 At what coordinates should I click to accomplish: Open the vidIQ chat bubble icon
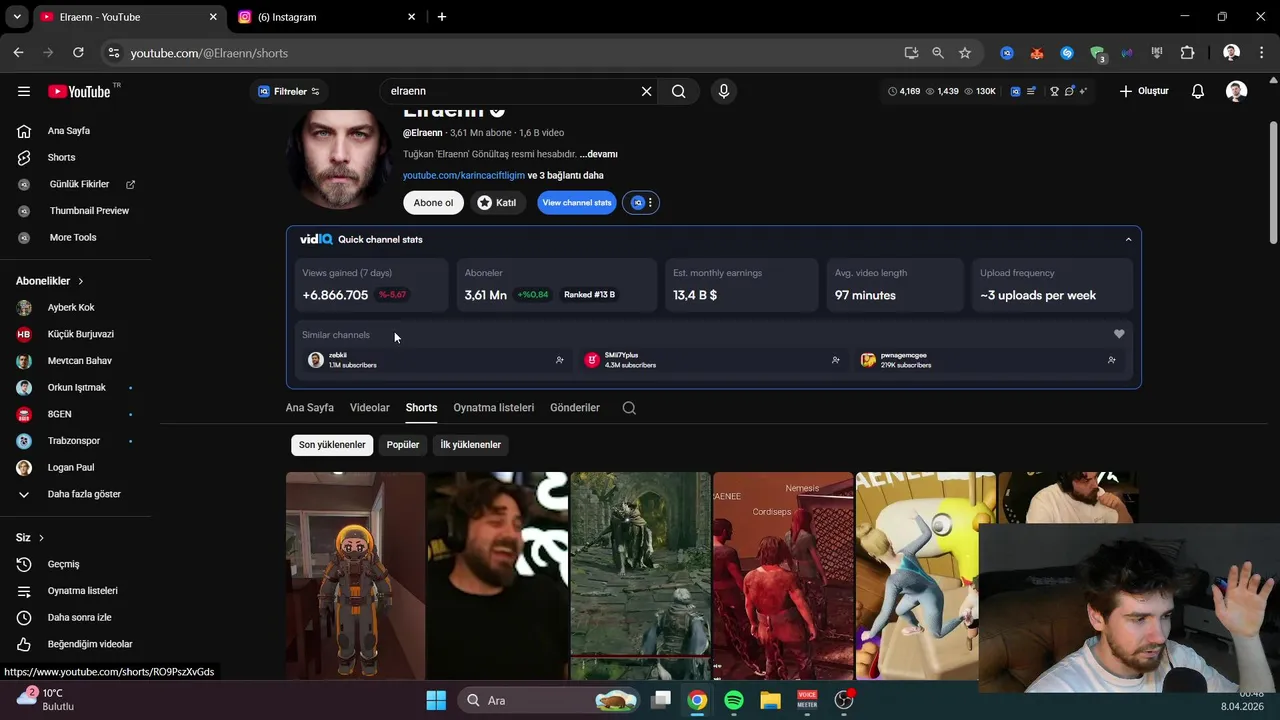(1069, 91)
